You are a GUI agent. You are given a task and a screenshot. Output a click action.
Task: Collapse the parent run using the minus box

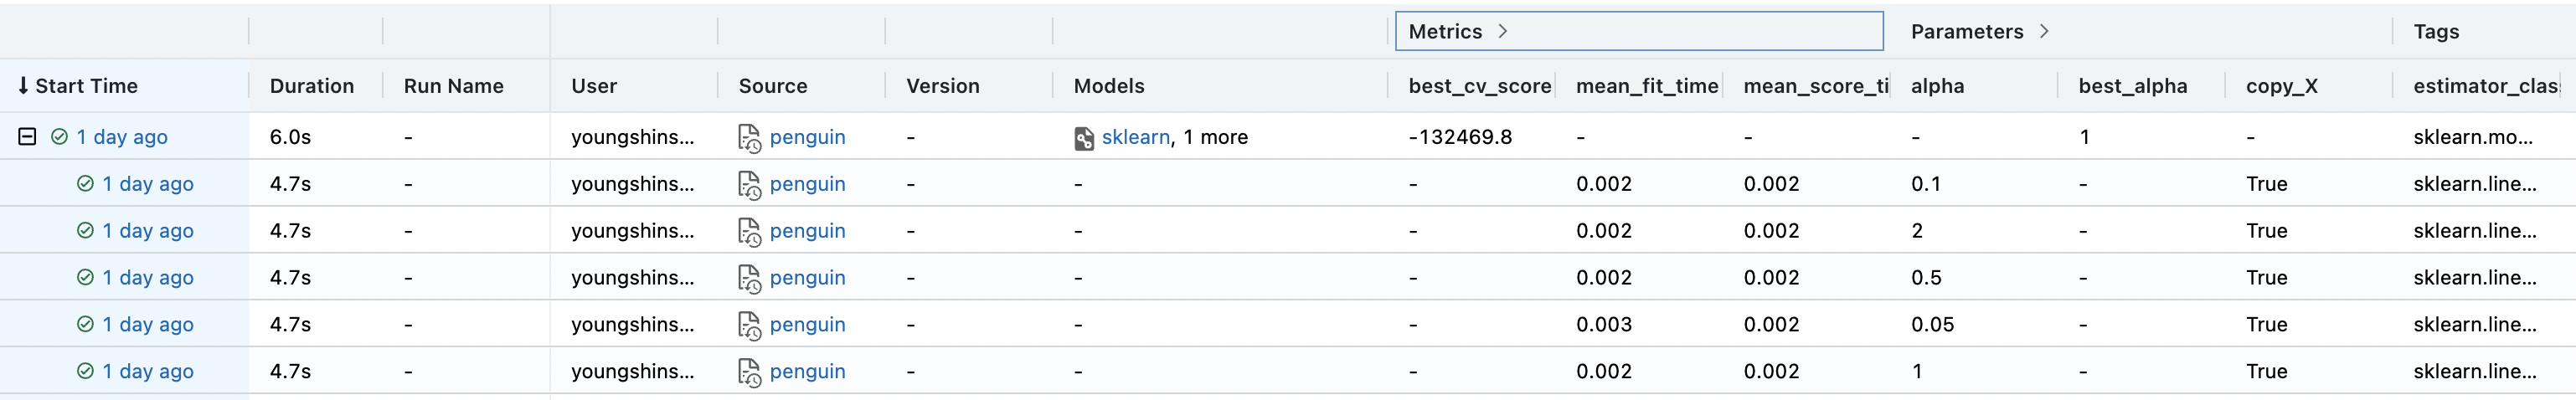tap(27, 137)
